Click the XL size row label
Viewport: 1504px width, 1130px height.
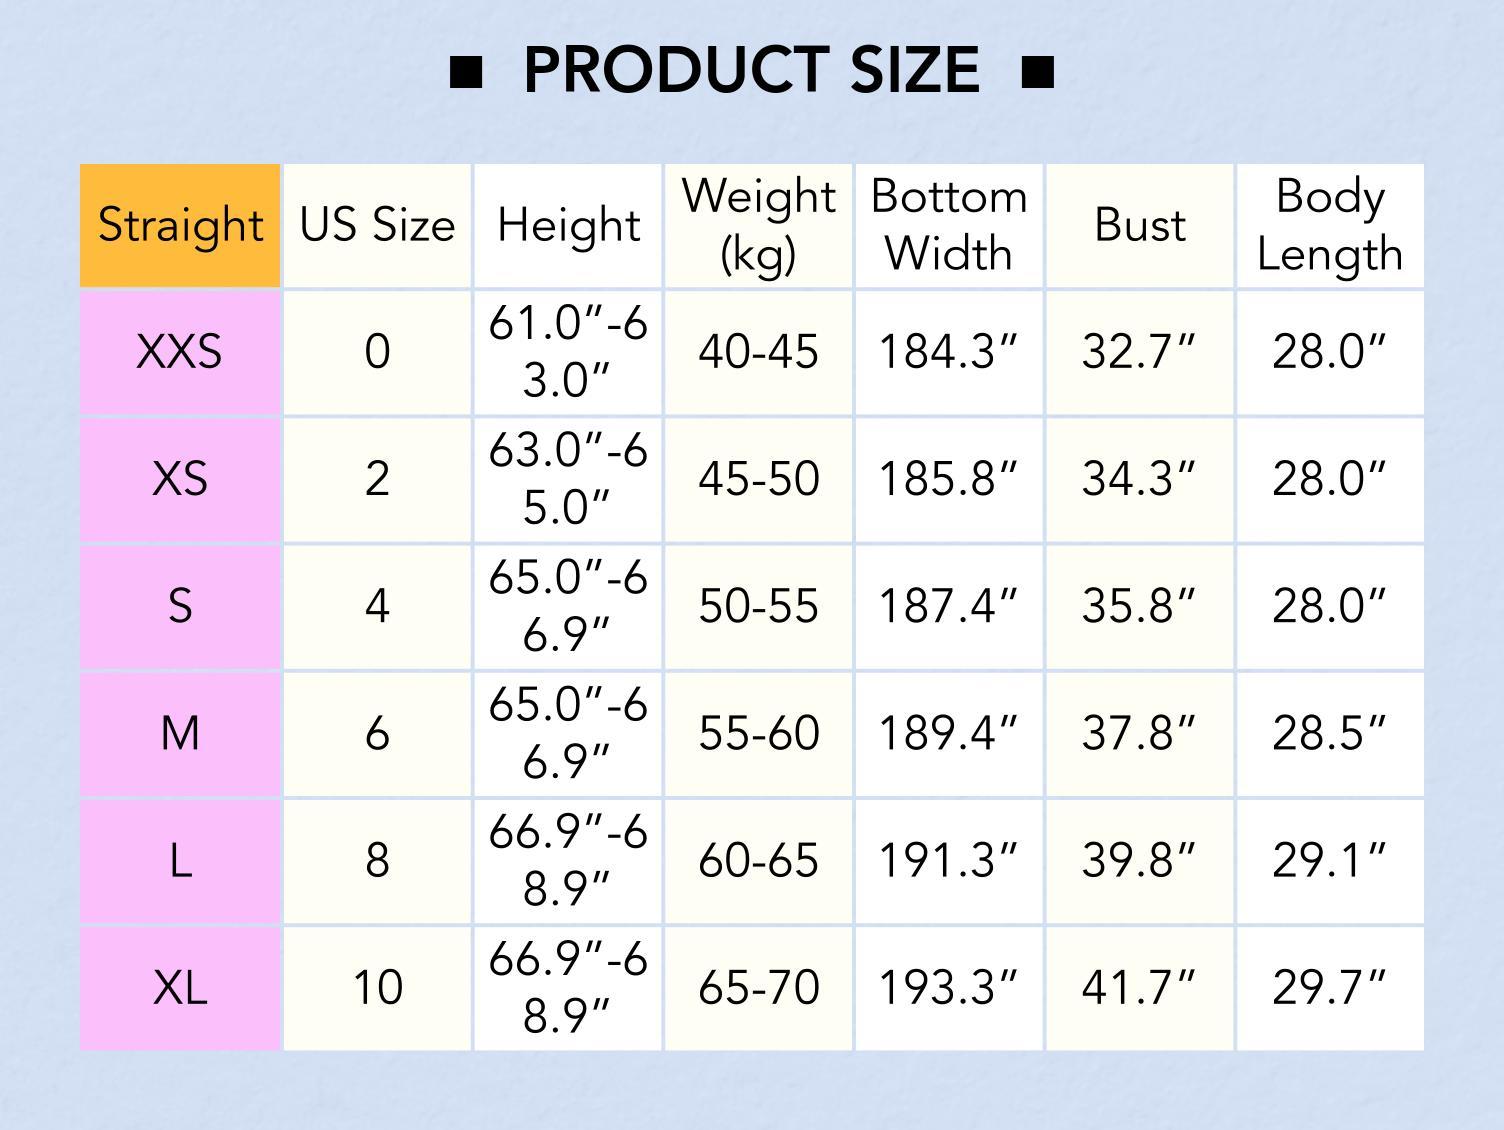(180, 987)
